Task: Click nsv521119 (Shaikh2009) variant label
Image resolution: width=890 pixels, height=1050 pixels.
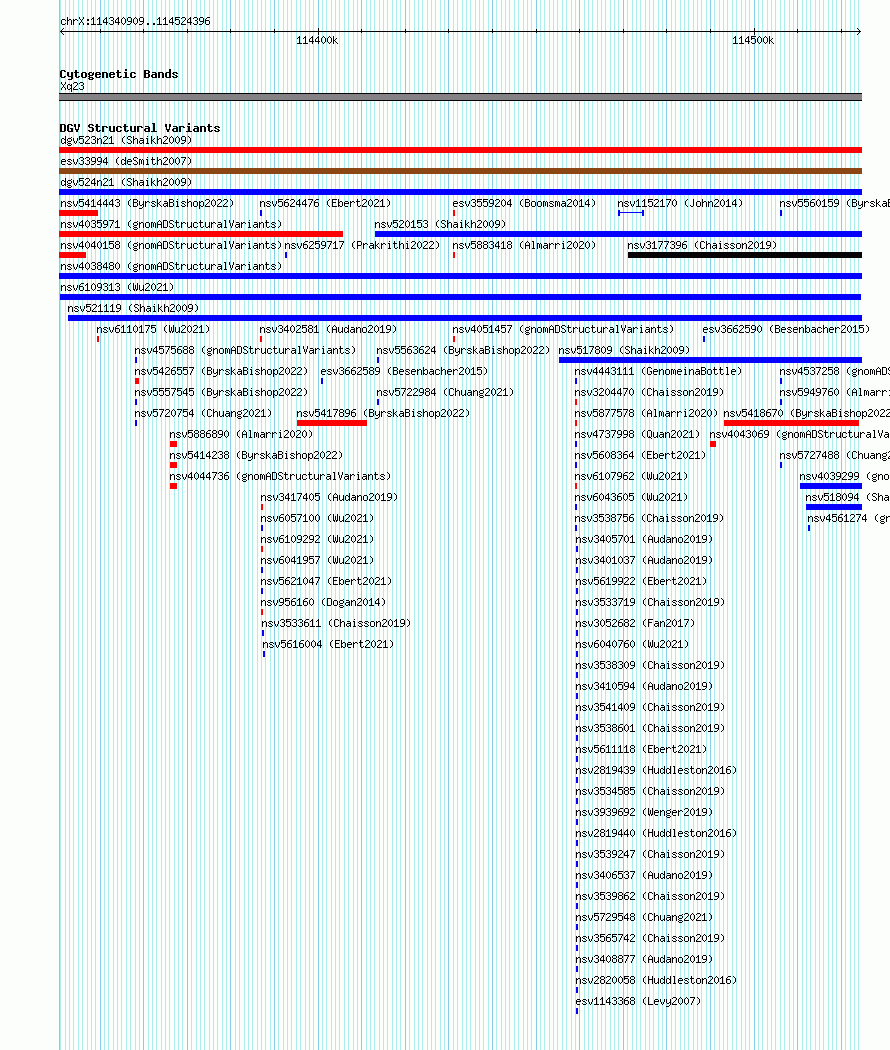Action: click(x=133, y=308)
